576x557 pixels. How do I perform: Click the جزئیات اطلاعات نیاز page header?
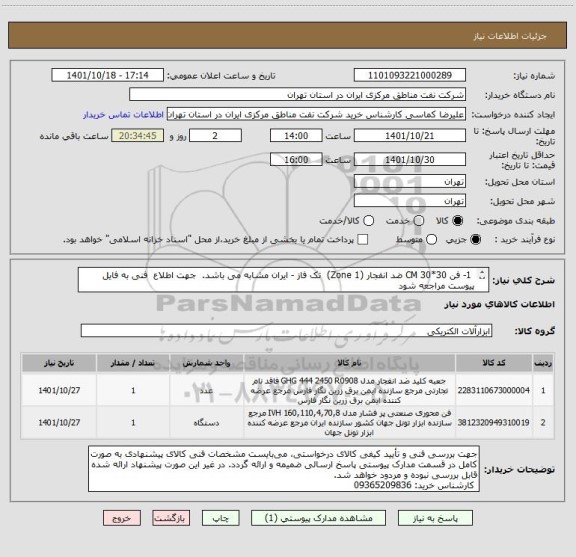[x=510, y=36]
